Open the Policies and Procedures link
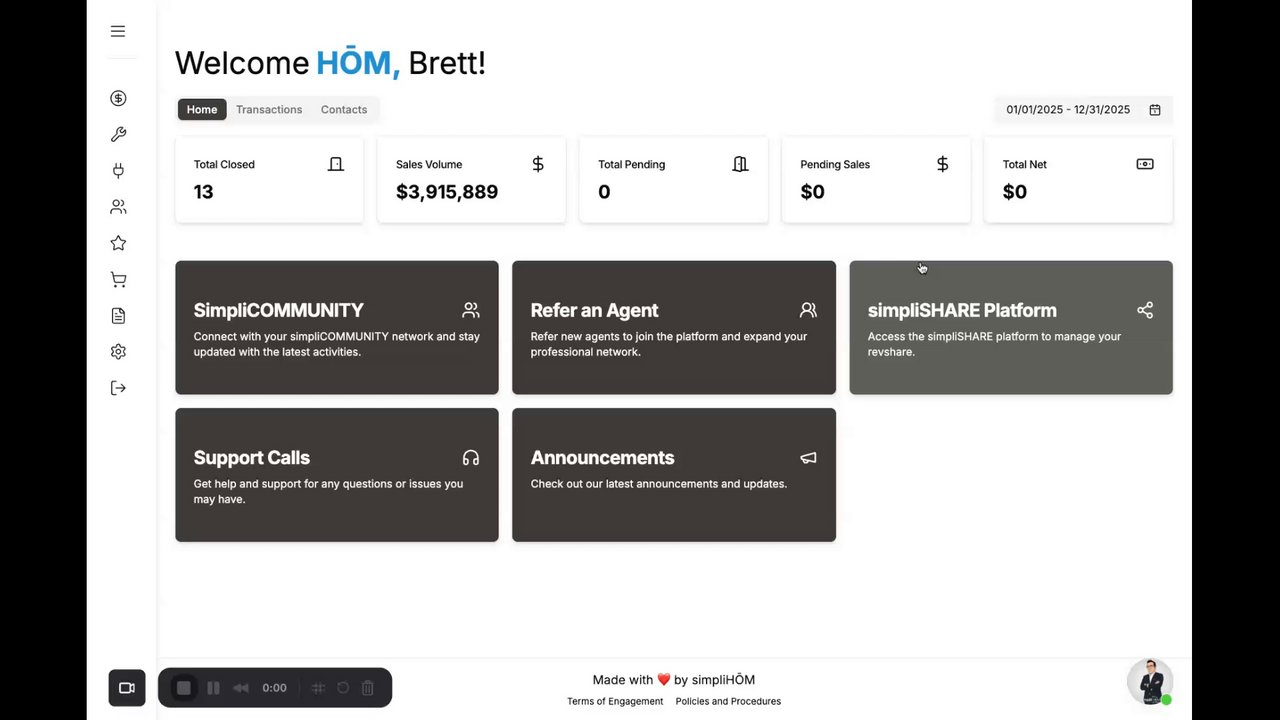 click(x=728, y=701)
